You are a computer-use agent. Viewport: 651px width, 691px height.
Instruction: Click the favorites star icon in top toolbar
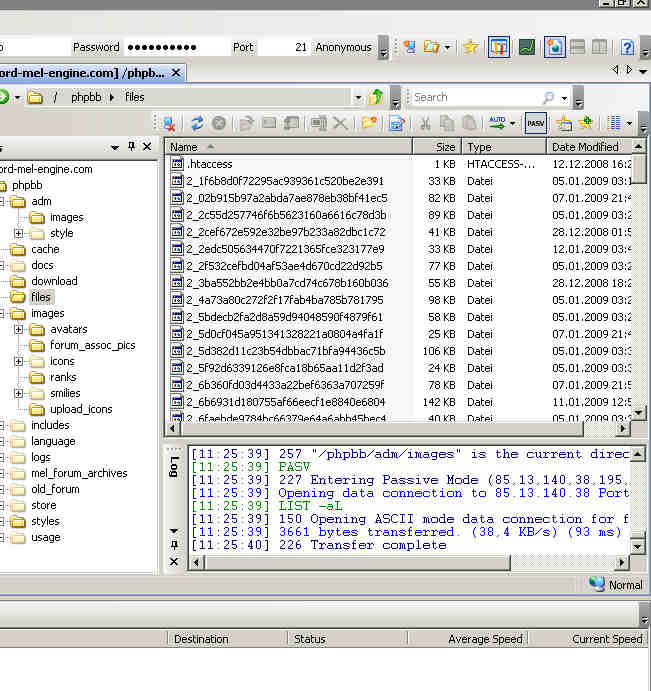(x=470, y=47)
